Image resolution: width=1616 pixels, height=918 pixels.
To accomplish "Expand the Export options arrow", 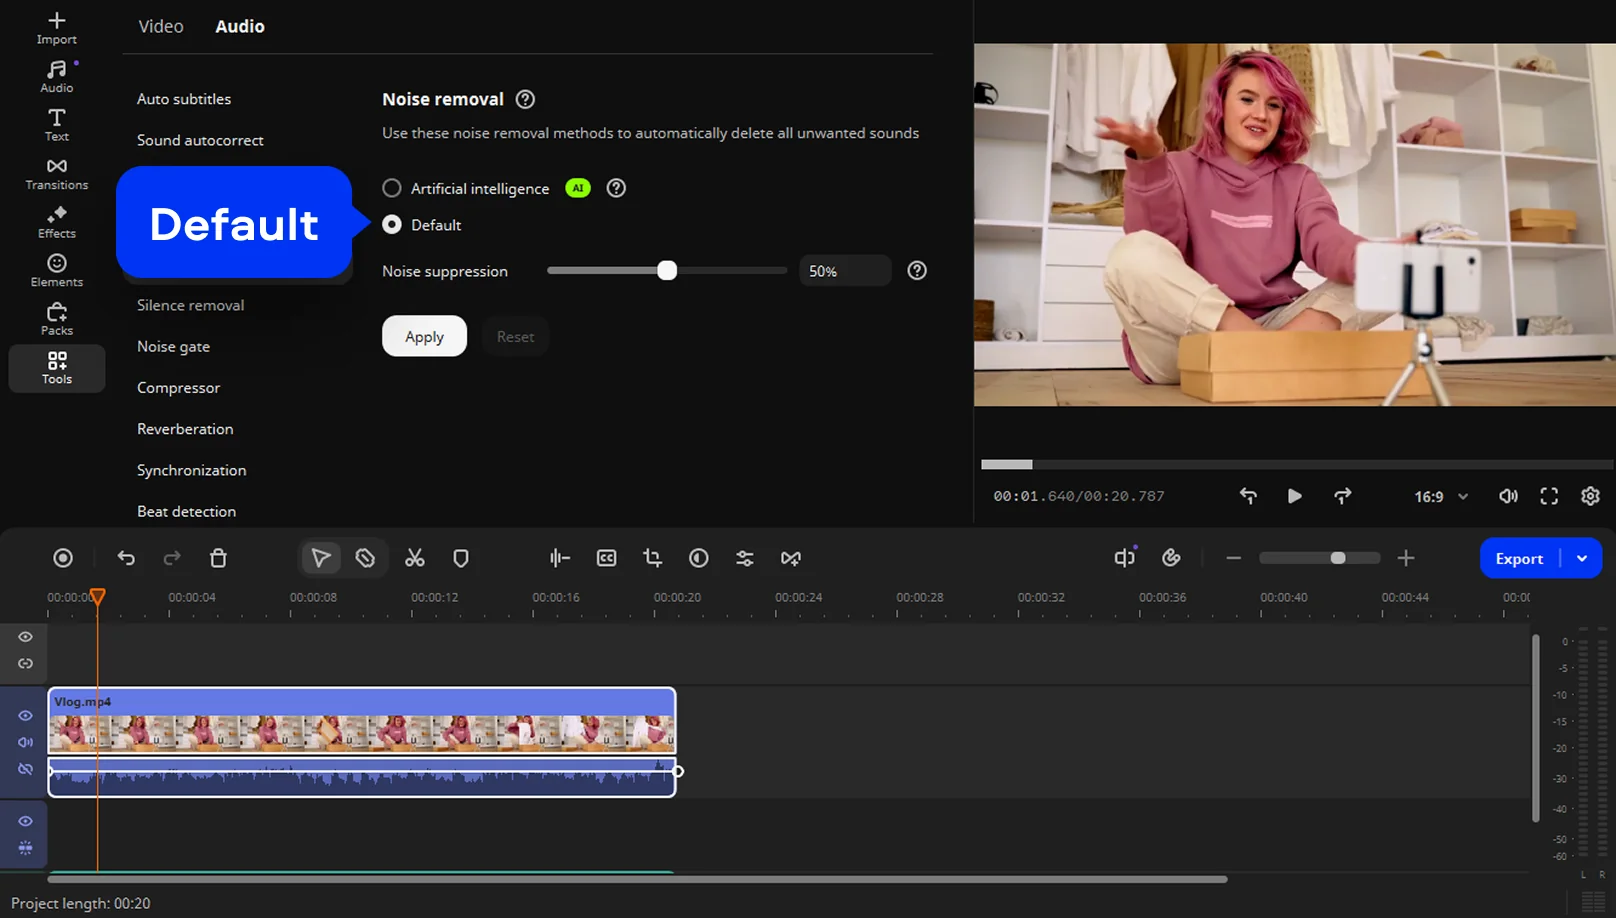I will 1582,558.
